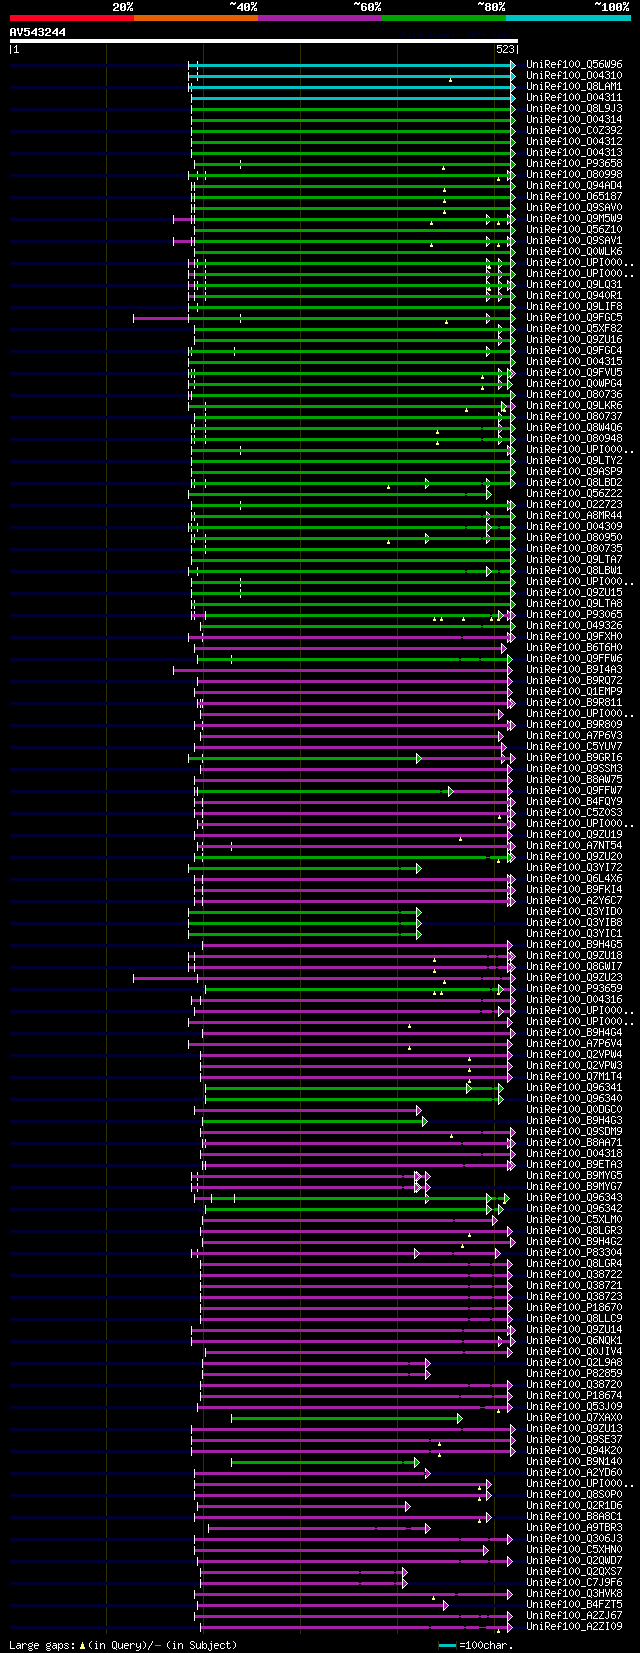
Task: Click the orange ~40% legend segment
Action: click(195, 18)
